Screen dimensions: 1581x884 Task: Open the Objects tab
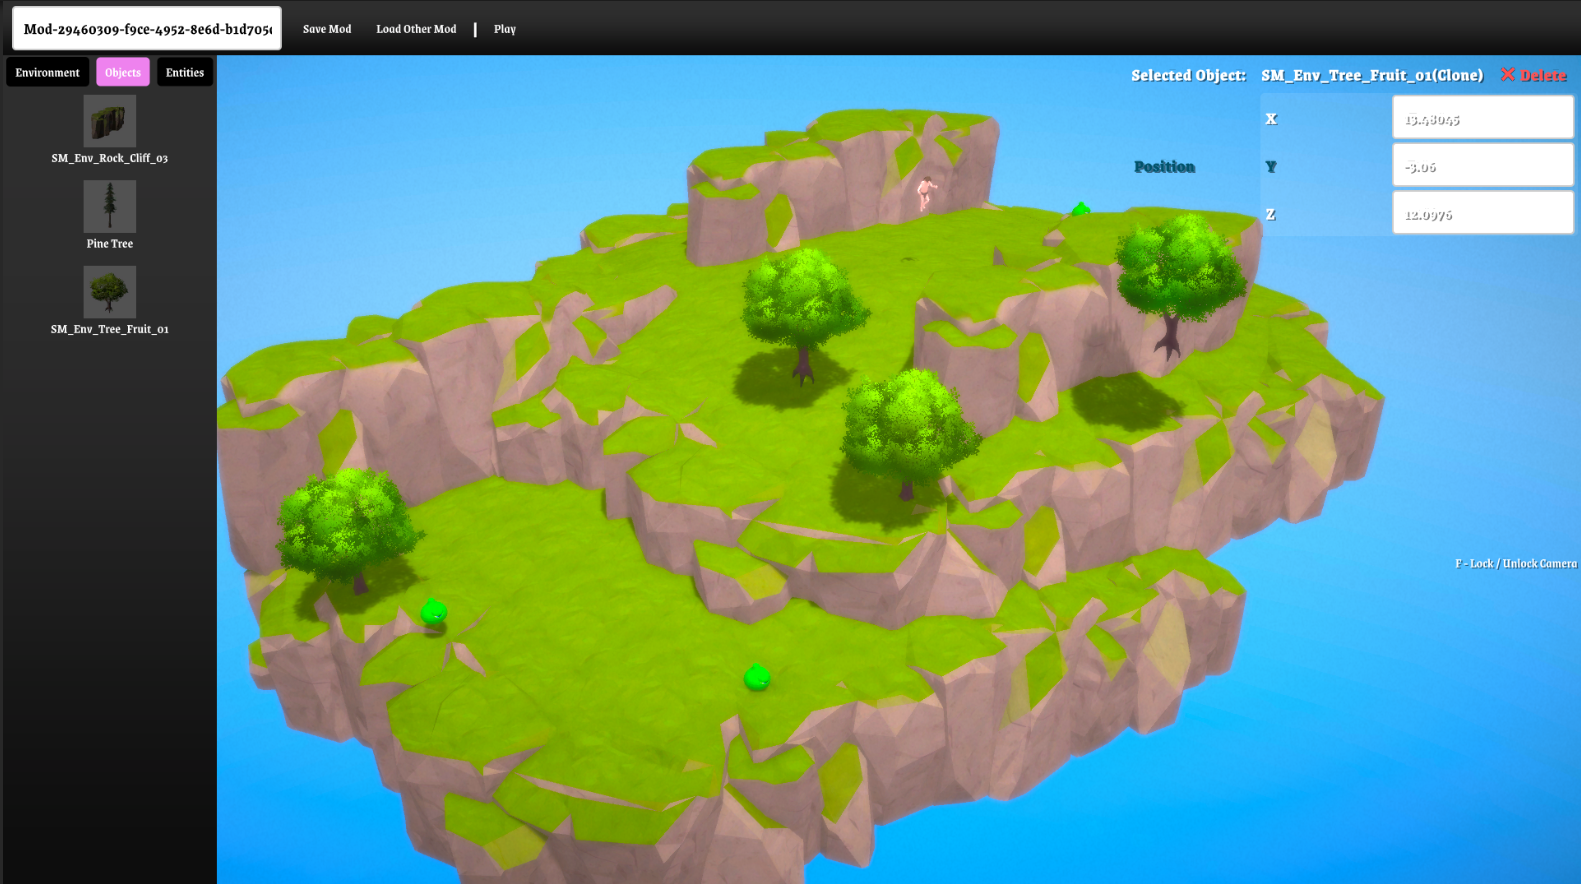coord(123,72)
